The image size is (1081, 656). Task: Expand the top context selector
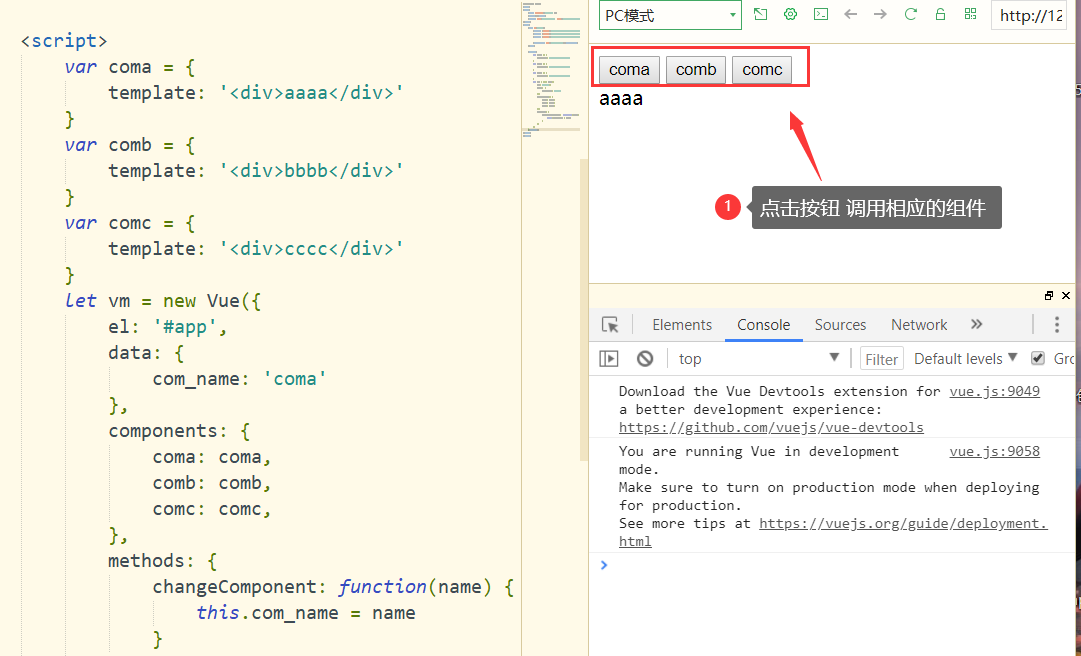point(758,358)
